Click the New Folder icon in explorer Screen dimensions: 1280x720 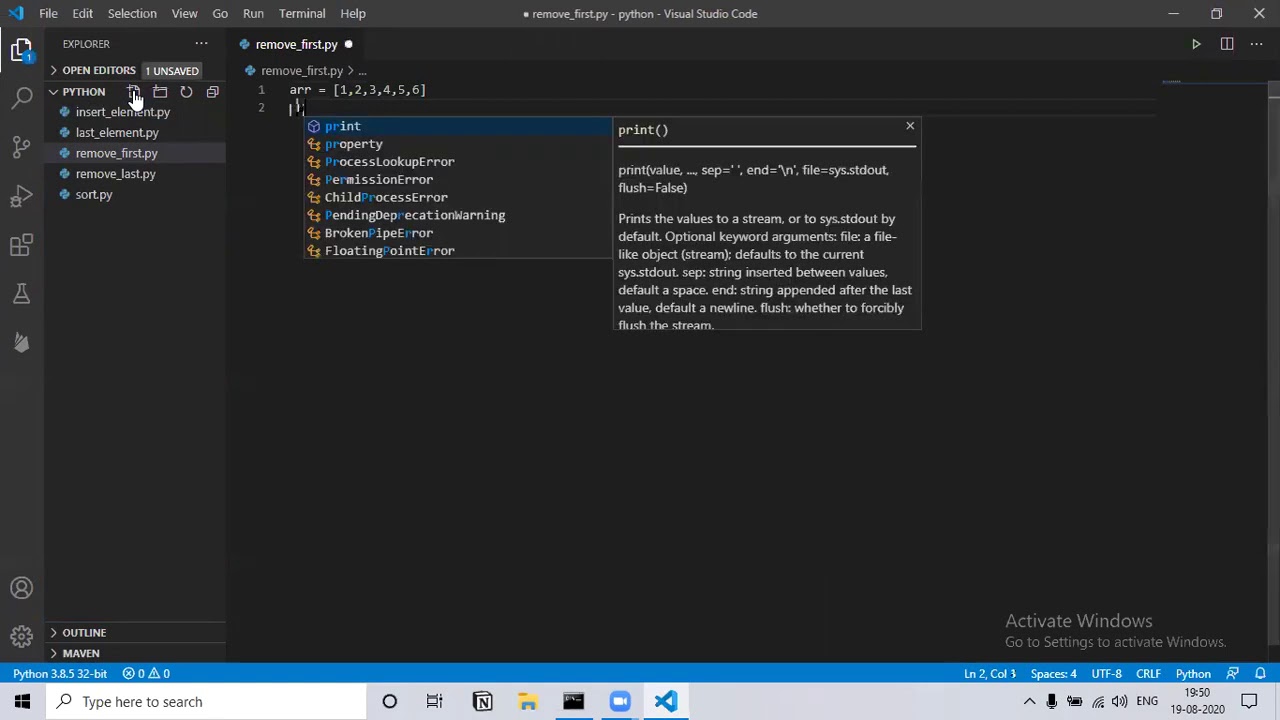[160, 92]
